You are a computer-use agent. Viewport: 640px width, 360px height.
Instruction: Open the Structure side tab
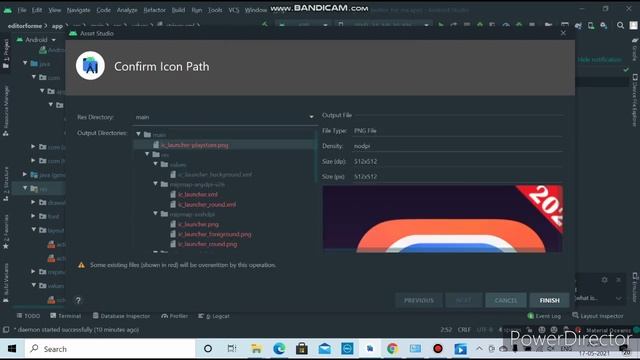pos(6,184)
